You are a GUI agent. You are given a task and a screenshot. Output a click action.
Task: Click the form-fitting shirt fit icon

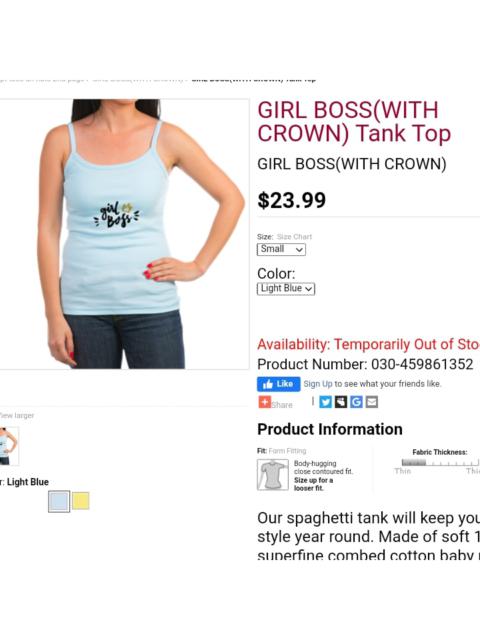[x=273, y=475]
